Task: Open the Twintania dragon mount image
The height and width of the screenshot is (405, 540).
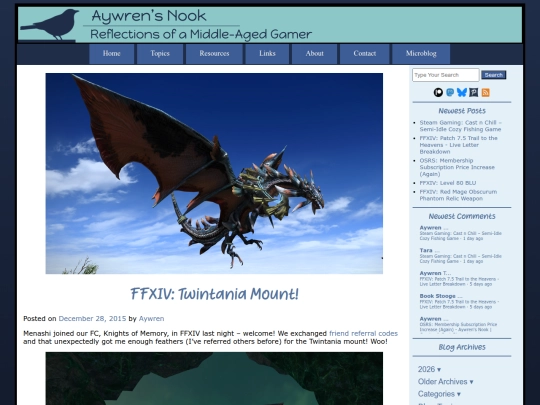Action: pyautogui.click(x=214, y=173)
